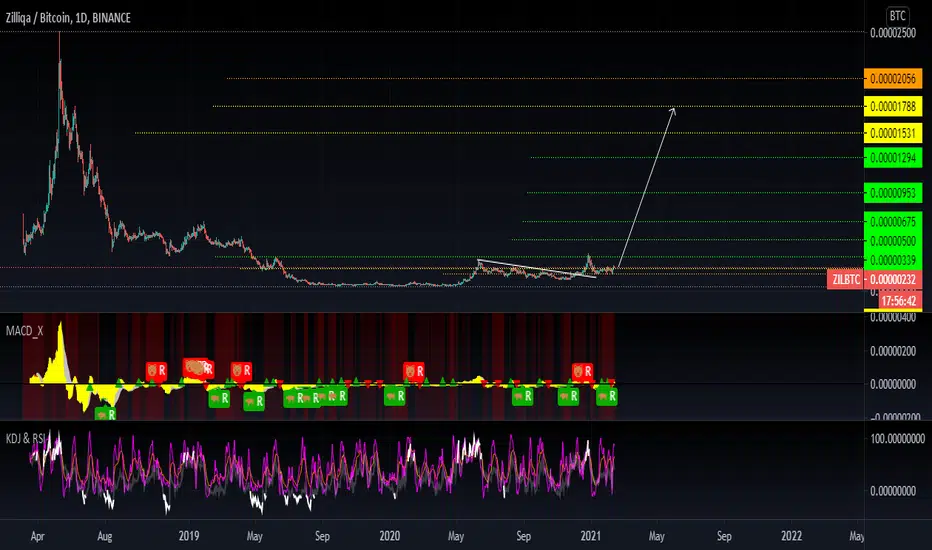Select the 0.00000500 target level label
This screenshot has width=932, height=550.
[x=893, y=241]
